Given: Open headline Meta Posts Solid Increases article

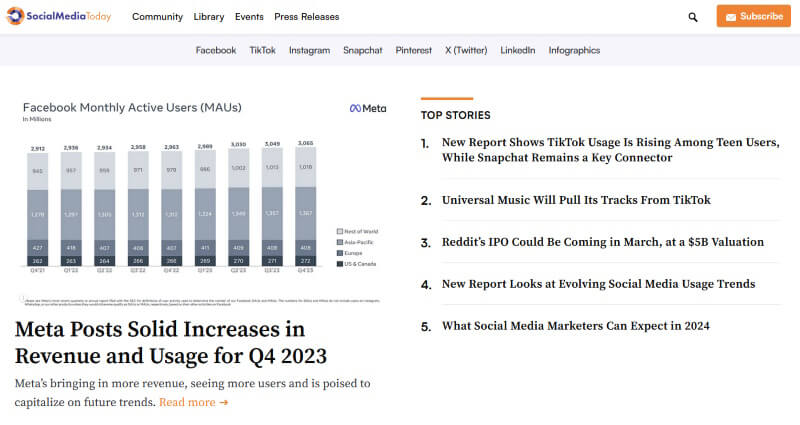Looking at the screenshot, I should tap(171, 342).
